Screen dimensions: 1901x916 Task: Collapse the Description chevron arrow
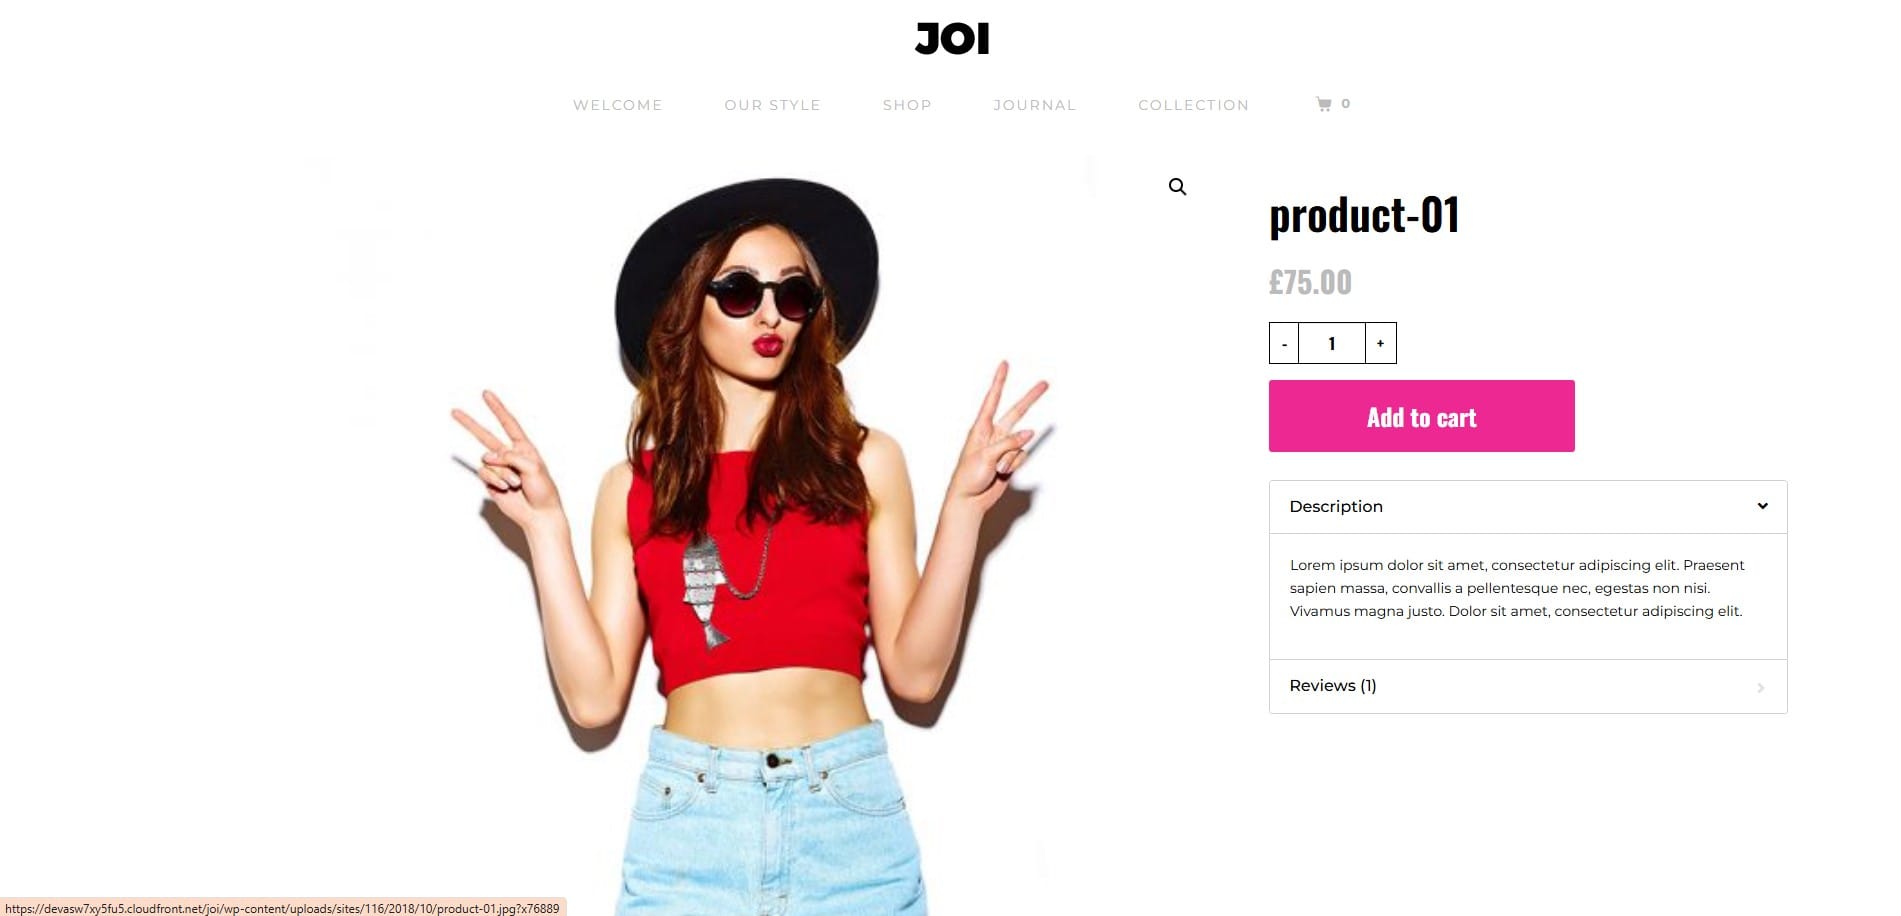(x=1762, y=506)
